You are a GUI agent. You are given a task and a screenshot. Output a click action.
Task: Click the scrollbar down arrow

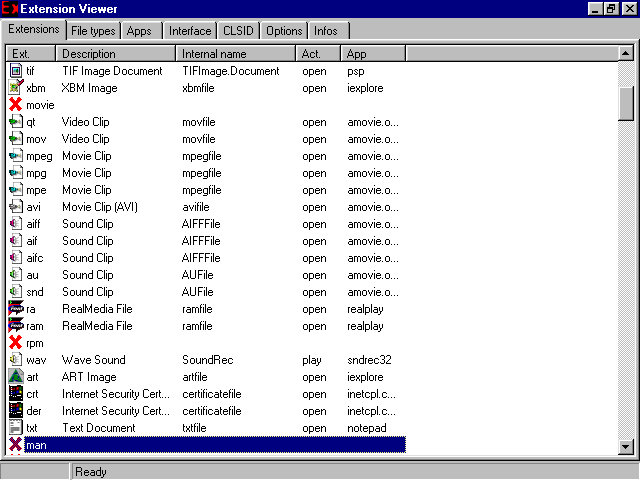(x=626, y=446)
